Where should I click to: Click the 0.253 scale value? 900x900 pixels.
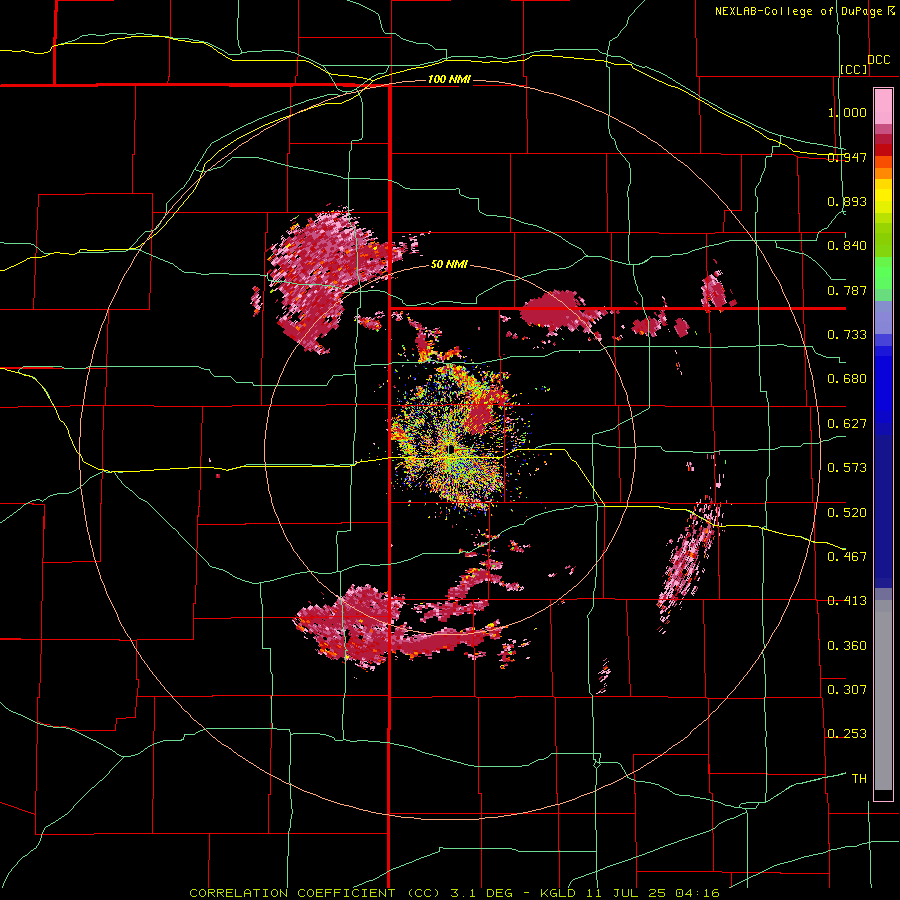click(847, 734)
